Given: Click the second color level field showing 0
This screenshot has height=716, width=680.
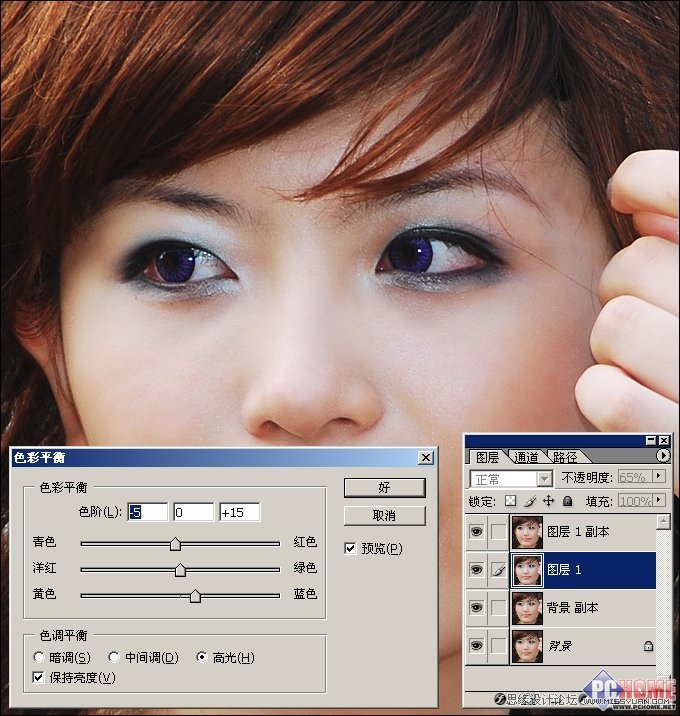Looking at the screenshot, I should [194, 512].
